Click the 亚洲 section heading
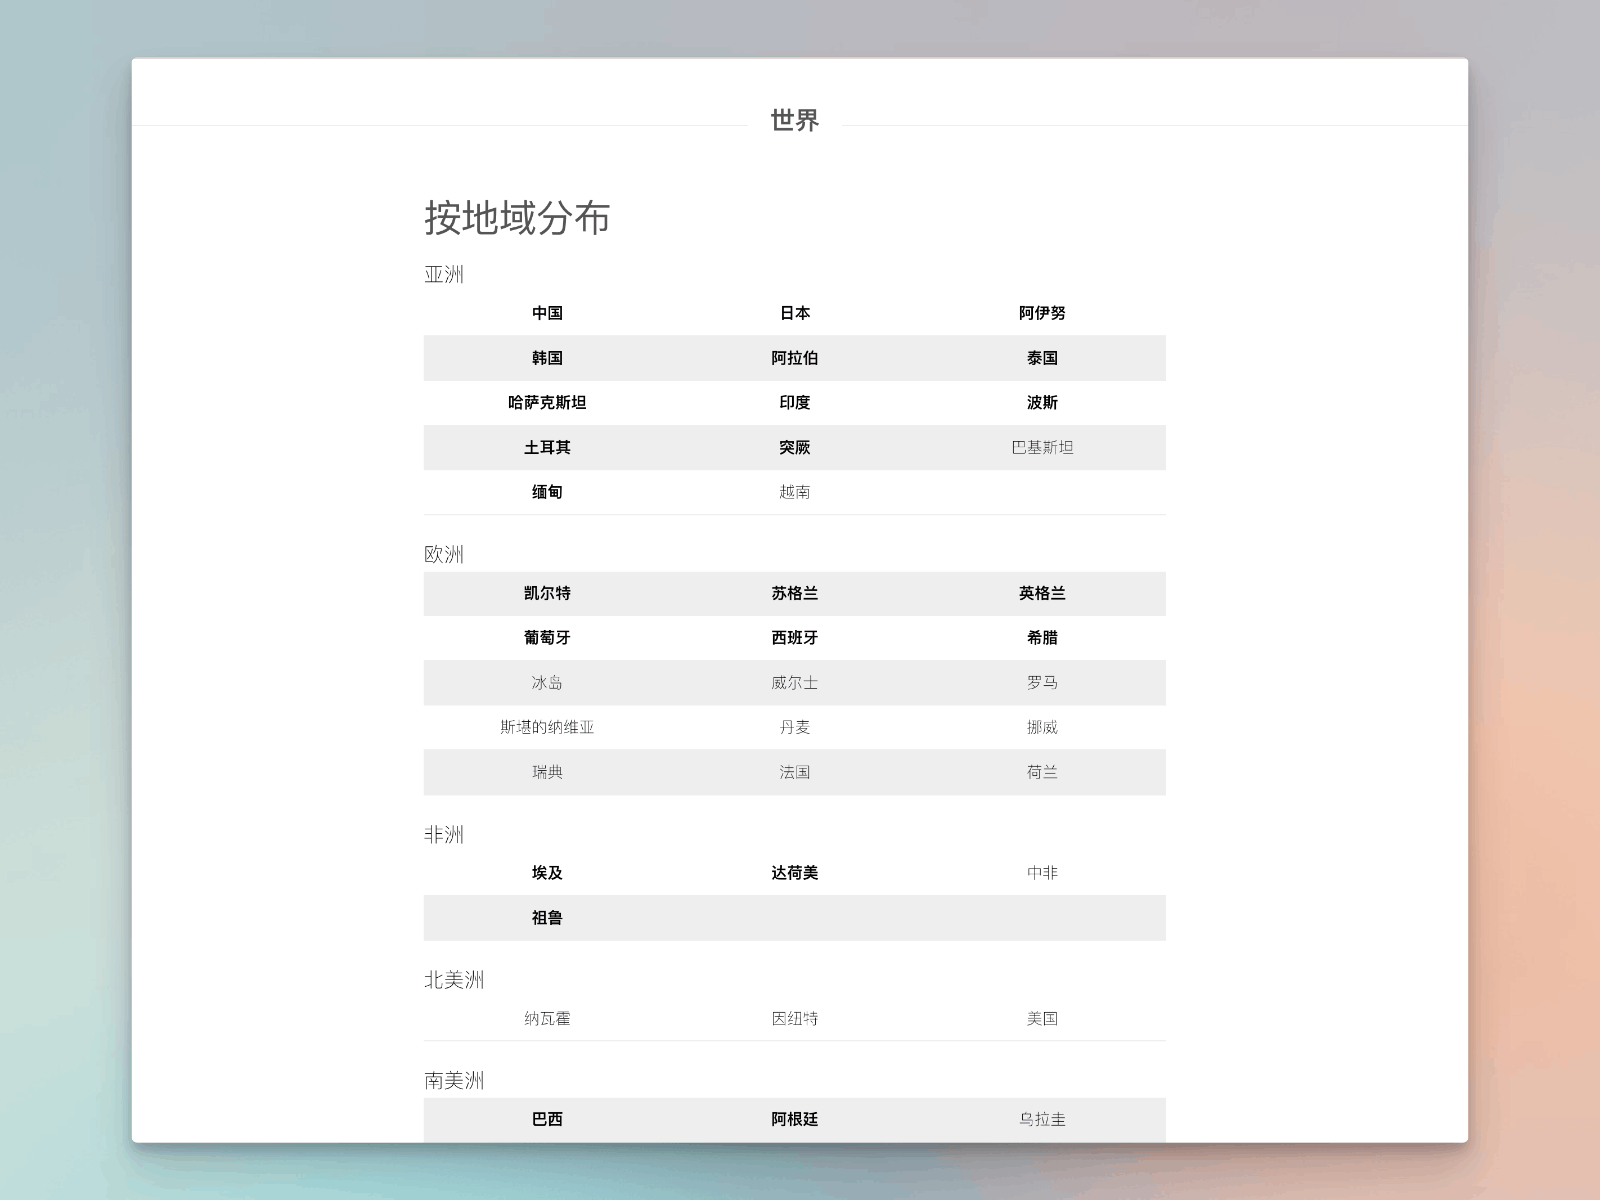The image size is (1600, 1200). pyautogui.click(x=444, y=275)
